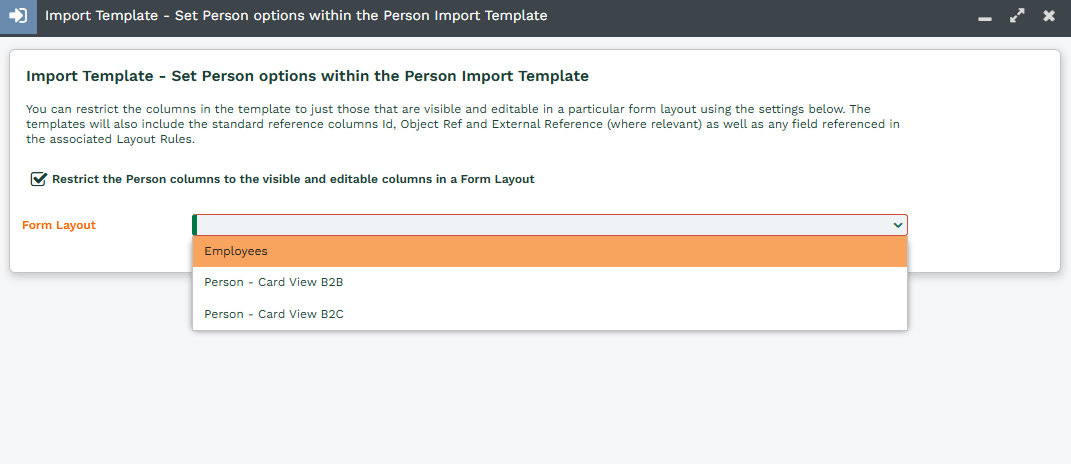
Task: Click the highlighted orange row right of Employees text
Action: pyautogui.click(x=587, y=251)
